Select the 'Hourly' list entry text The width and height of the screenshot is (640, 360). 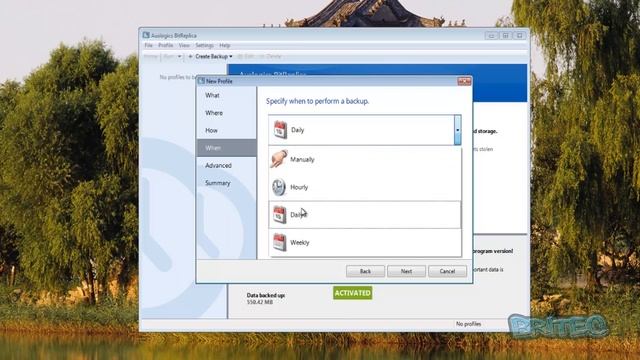pos(299,187)
